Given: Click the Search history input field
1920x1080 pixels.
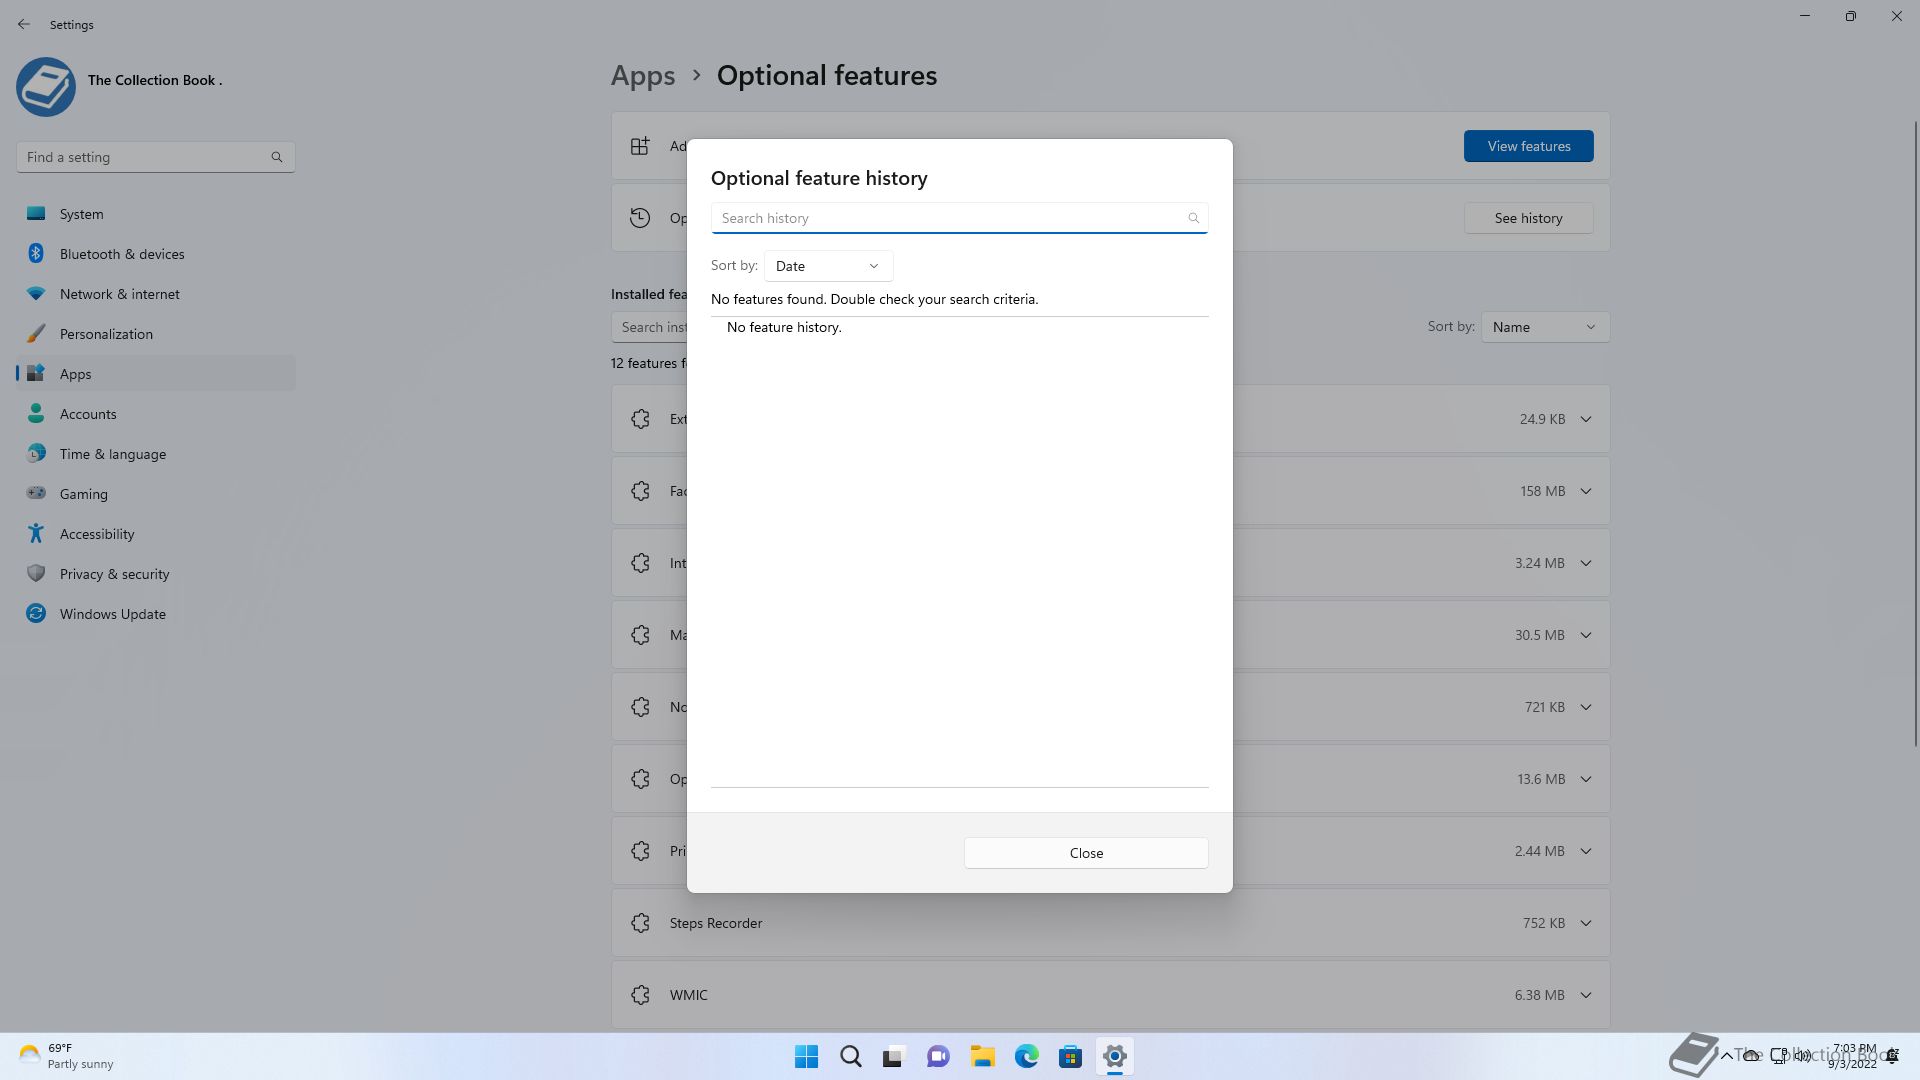Looking at the screenshot, I should tap(948, 218).
